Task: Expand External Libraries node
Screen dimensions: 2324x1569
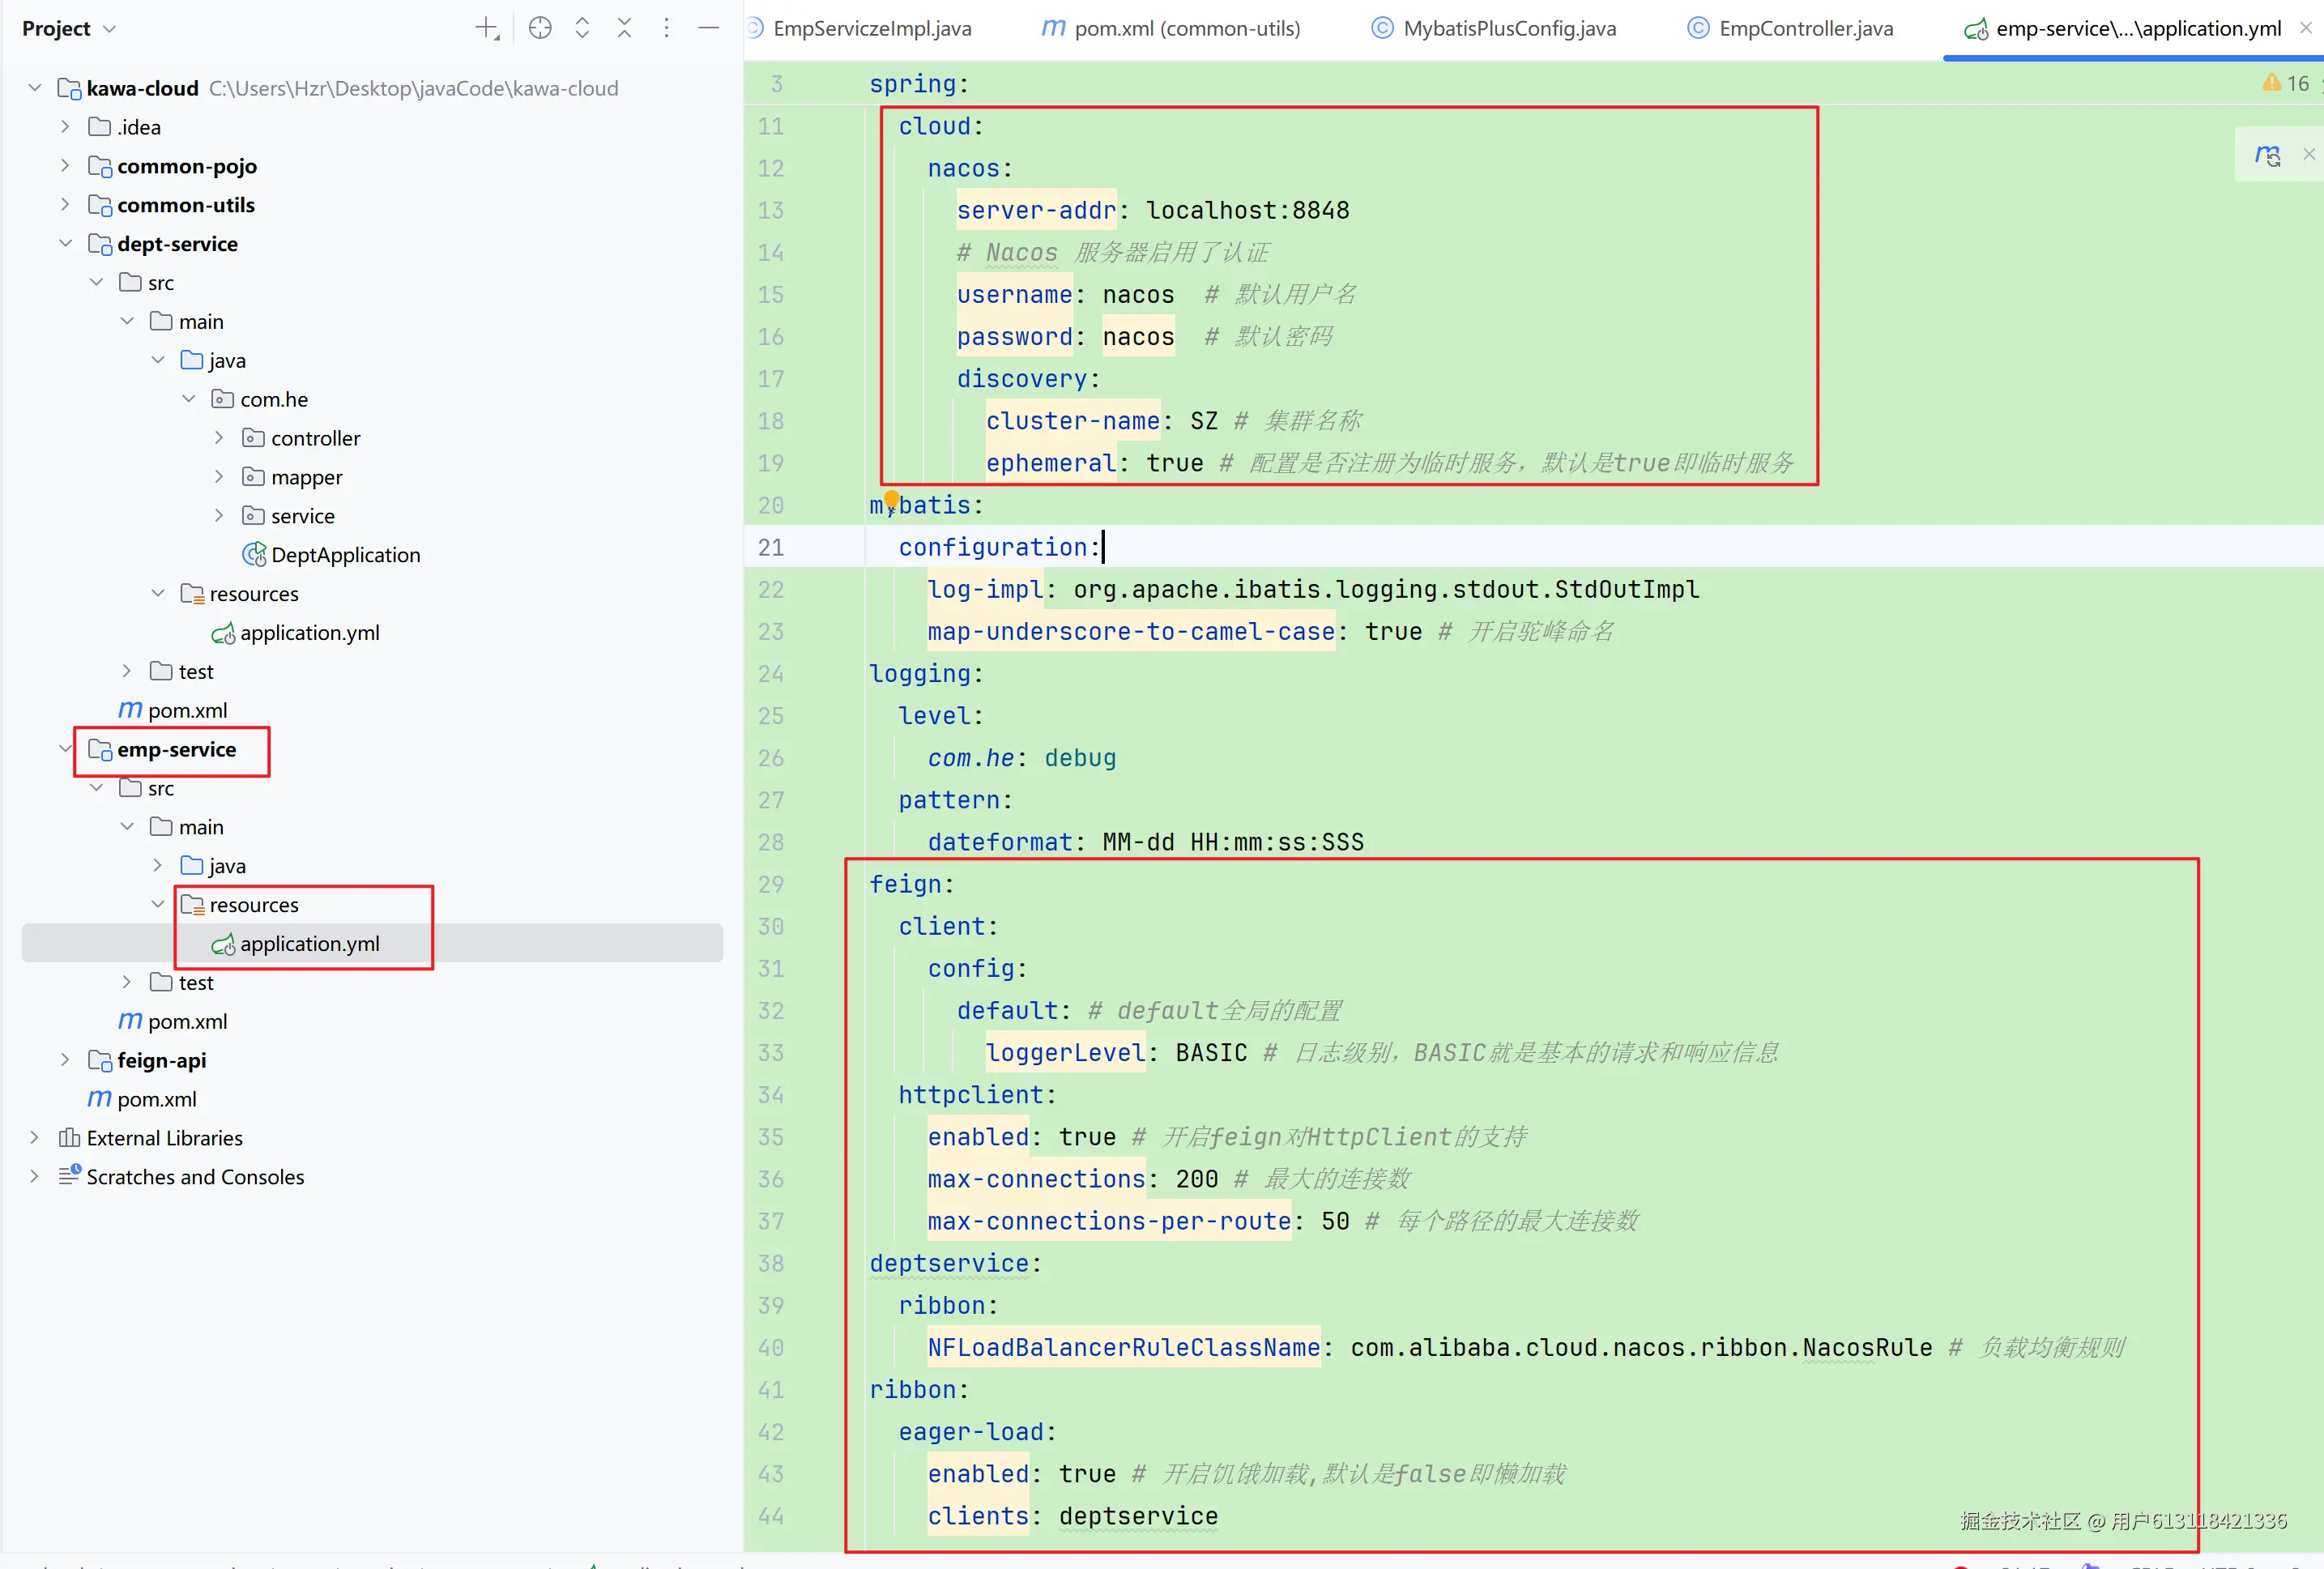Action: click(35, 1138)
